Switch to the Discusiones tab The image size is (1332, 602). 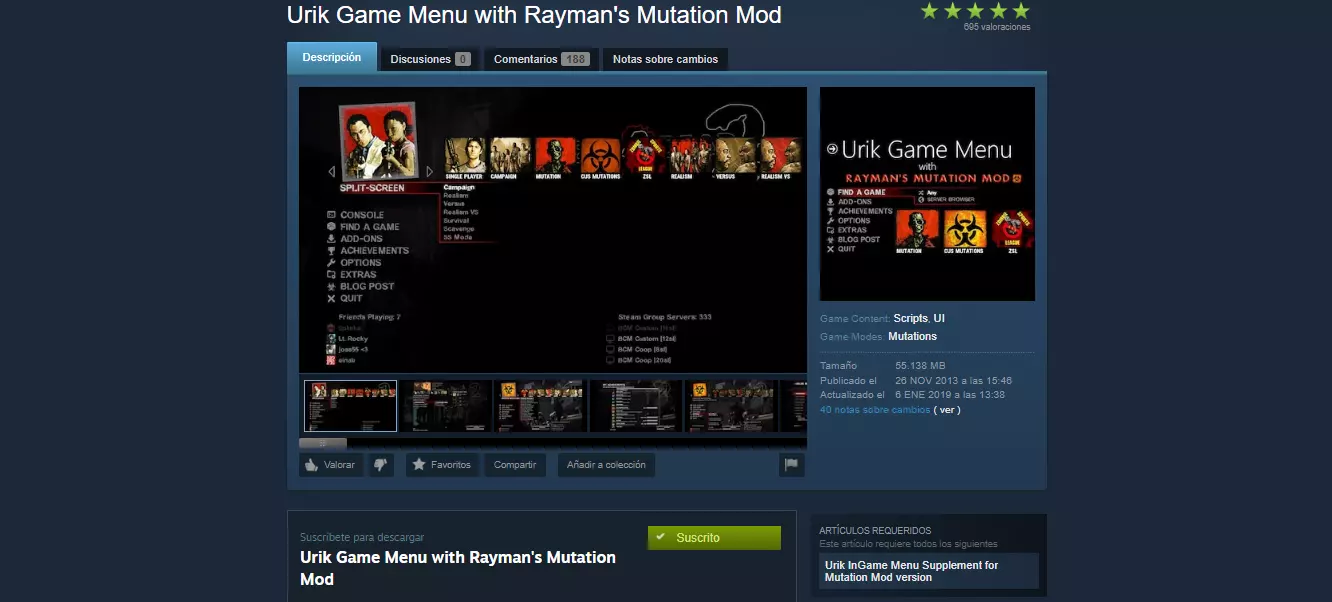[430, 59]
